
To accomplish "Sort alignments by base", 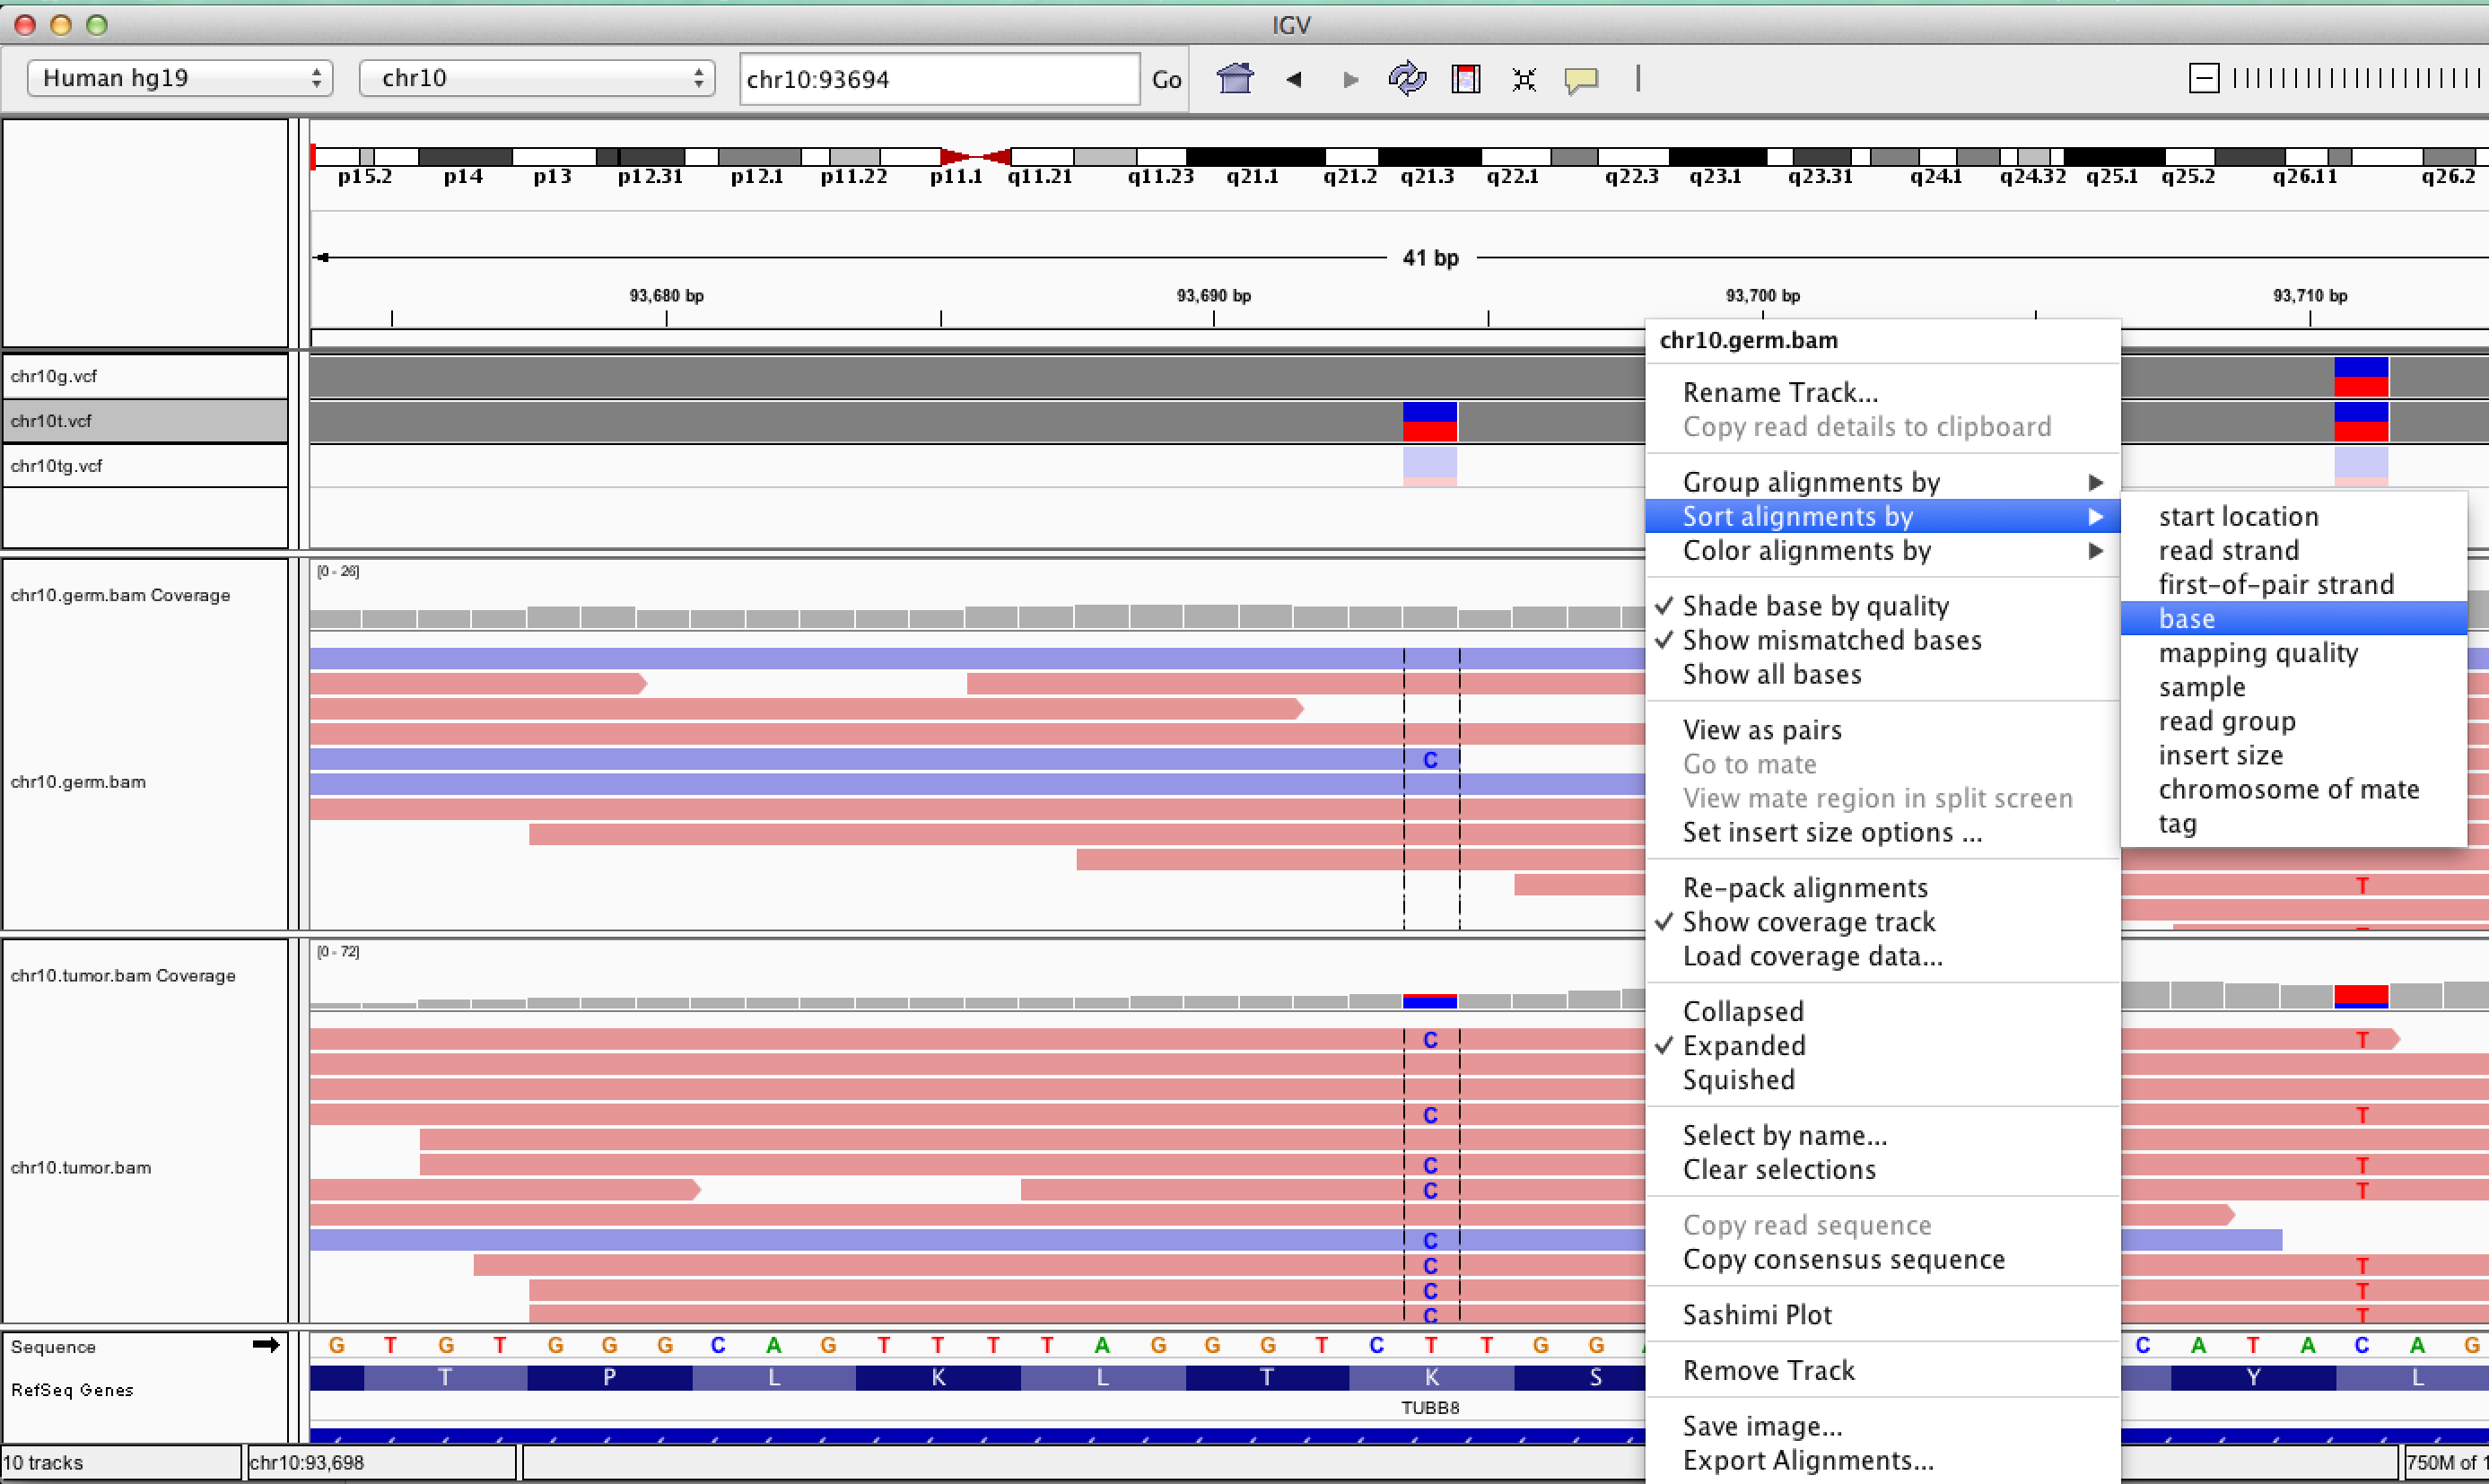I will pos(2294,618).
